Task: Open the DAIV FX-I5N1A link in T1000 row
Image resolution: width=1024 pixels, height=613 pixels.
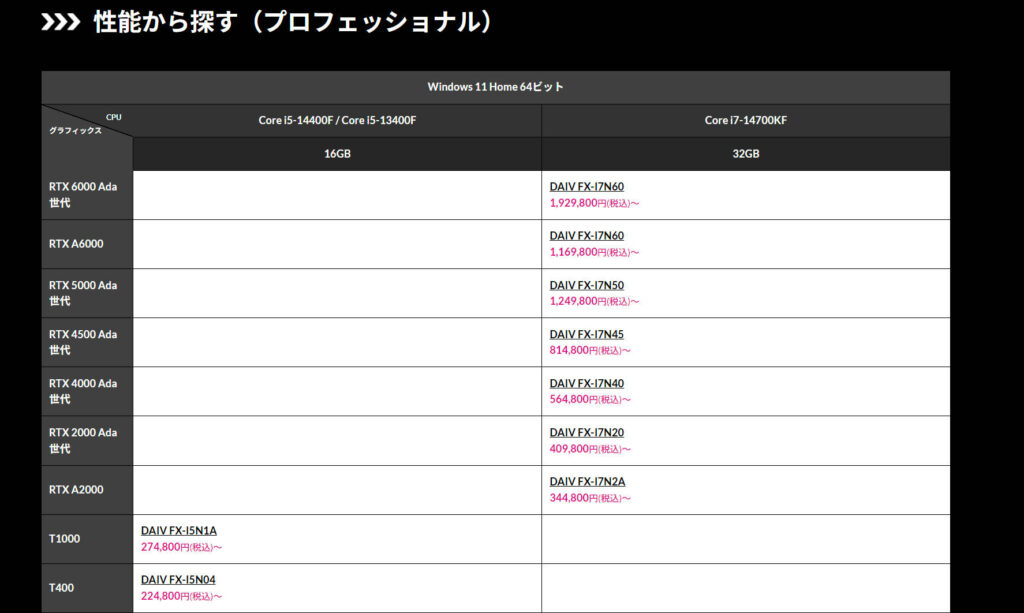Action: tap(178, 530)
